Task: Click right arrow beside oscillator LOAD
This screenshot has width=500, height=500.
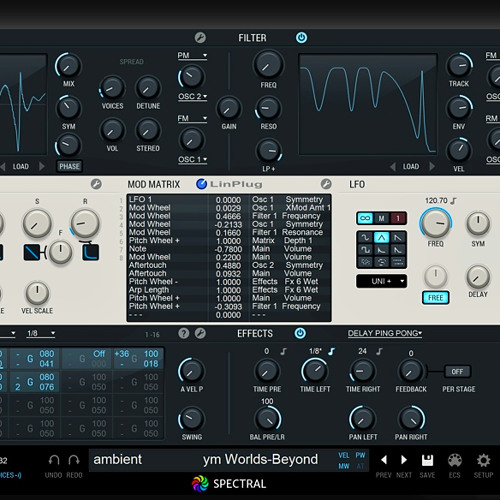Action: pos(42,166)
